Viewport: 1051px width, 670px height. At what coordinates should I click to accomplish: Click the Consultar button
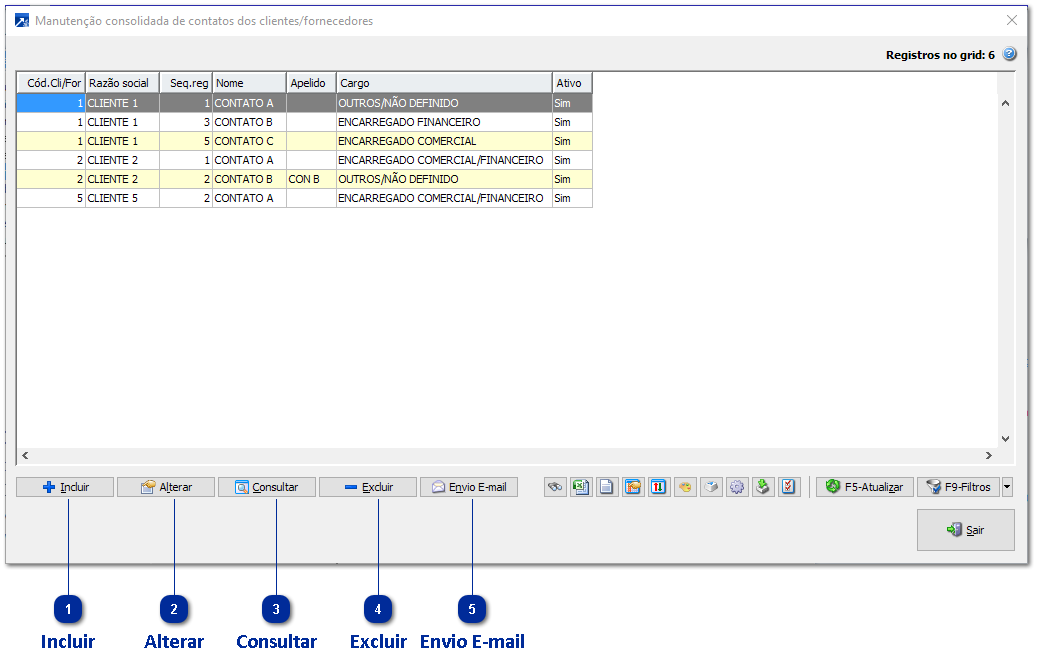pos(267,487)
